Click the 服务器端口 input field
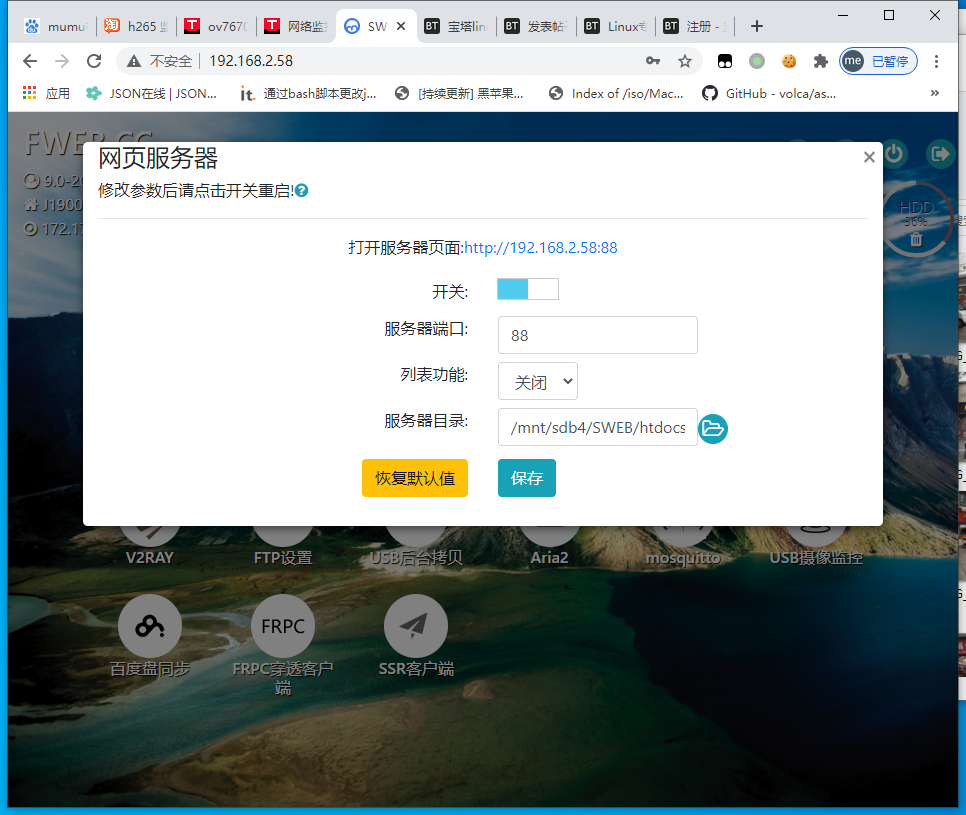 point(598,335)
